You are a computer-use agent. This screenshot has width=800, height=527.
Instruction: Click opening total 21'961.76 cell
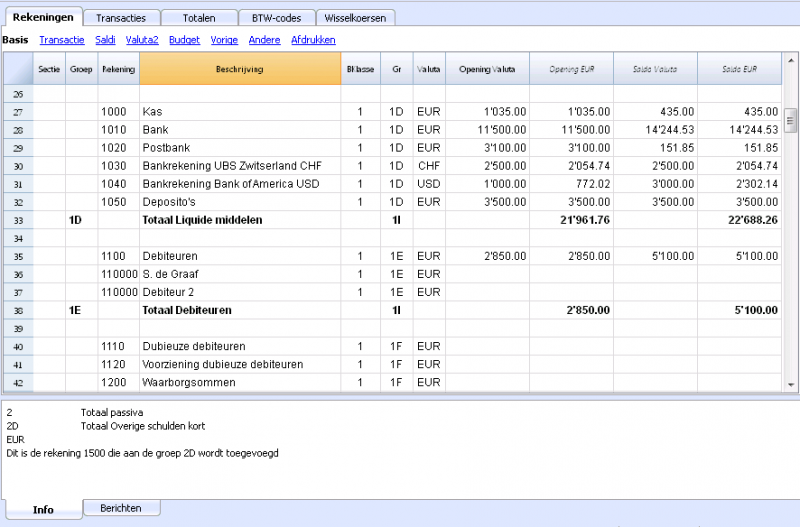(571, 220)
